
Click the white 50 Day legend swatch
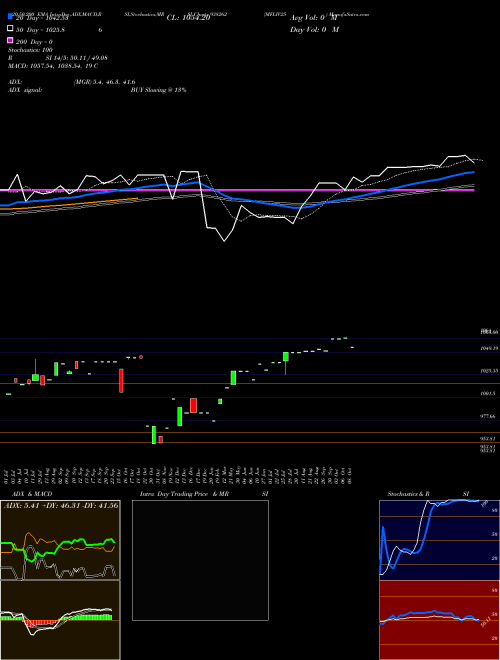(x=10, y=29)
